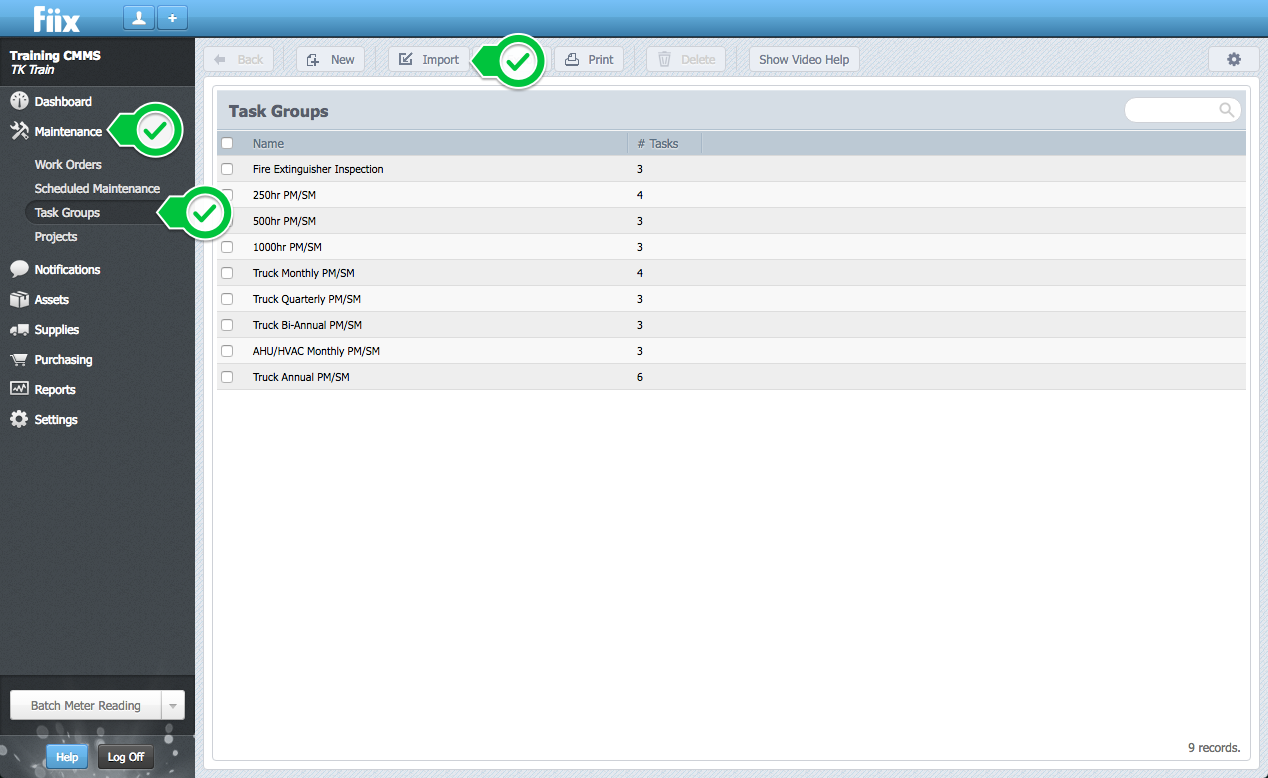Click task count 4 for Truck Monthly
This screenshot has height=778, width=1268.
[640, 273]
